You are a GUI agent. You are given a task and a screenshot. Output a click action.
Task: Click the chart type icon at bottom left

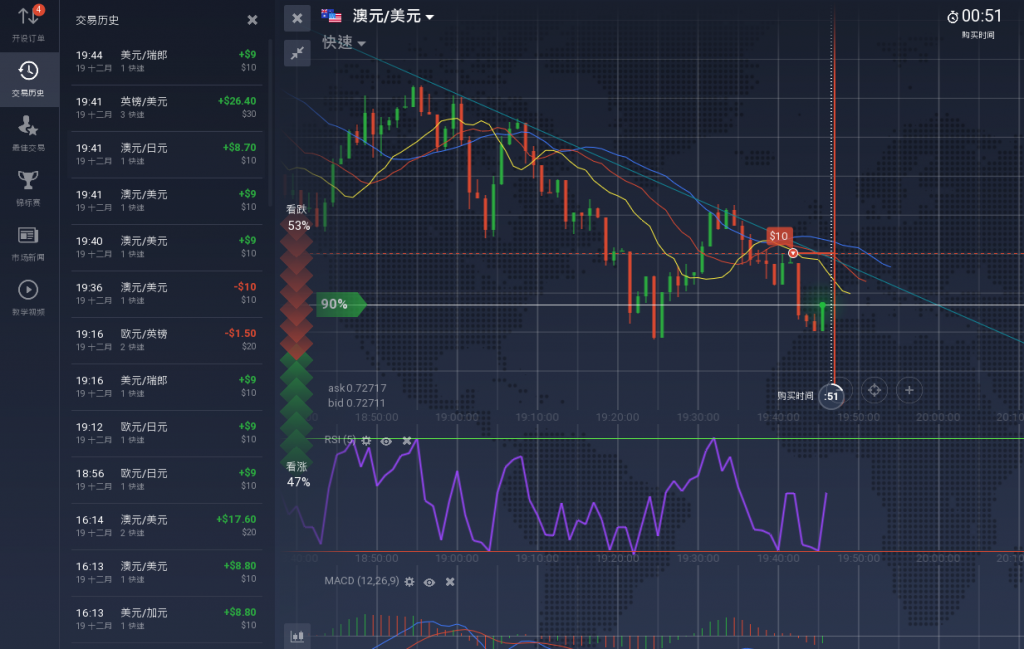tap(297, 635)
